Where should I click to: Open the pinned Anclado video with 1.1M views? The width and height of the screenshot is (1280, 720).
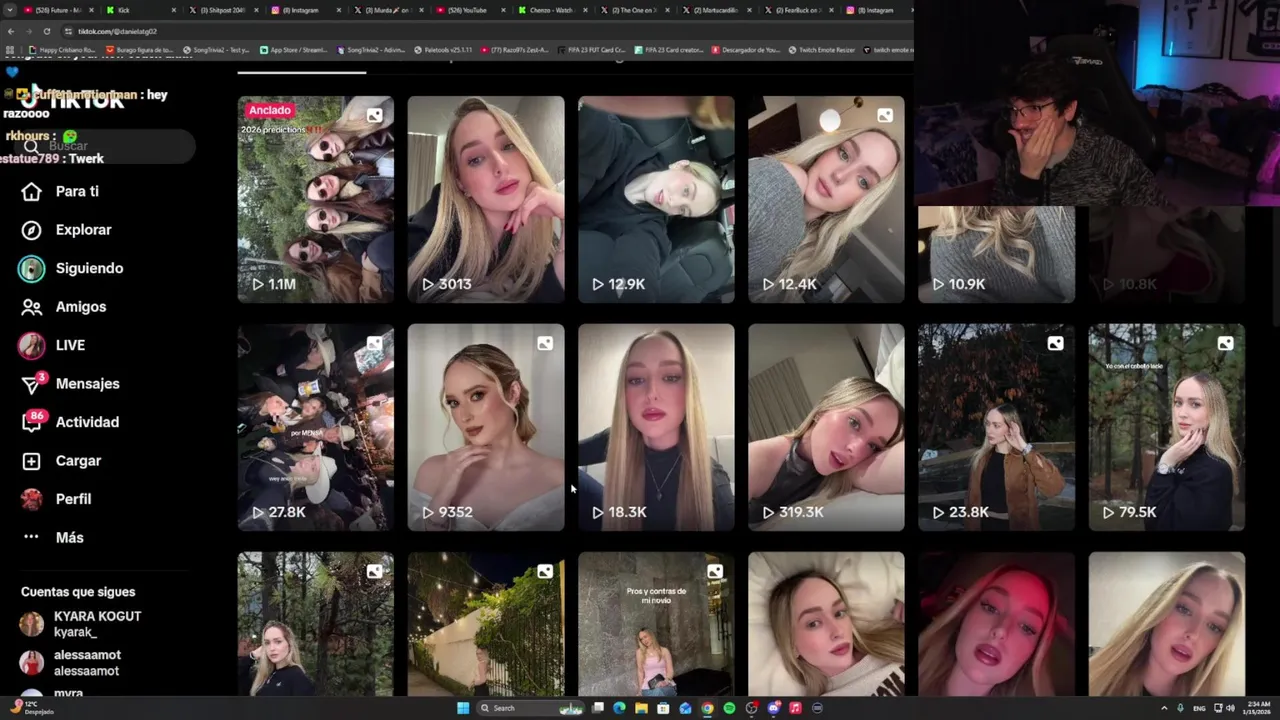coord(315,199)
